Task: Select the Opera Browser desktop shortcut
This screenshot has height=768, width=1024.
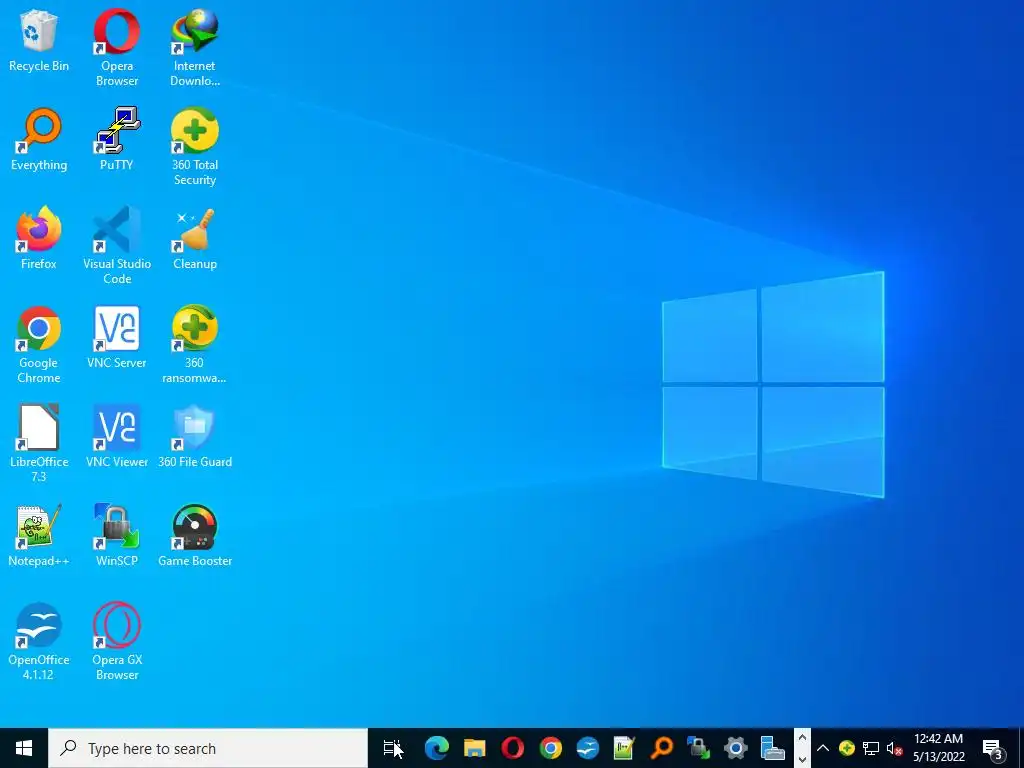Action: pos(117,47)
